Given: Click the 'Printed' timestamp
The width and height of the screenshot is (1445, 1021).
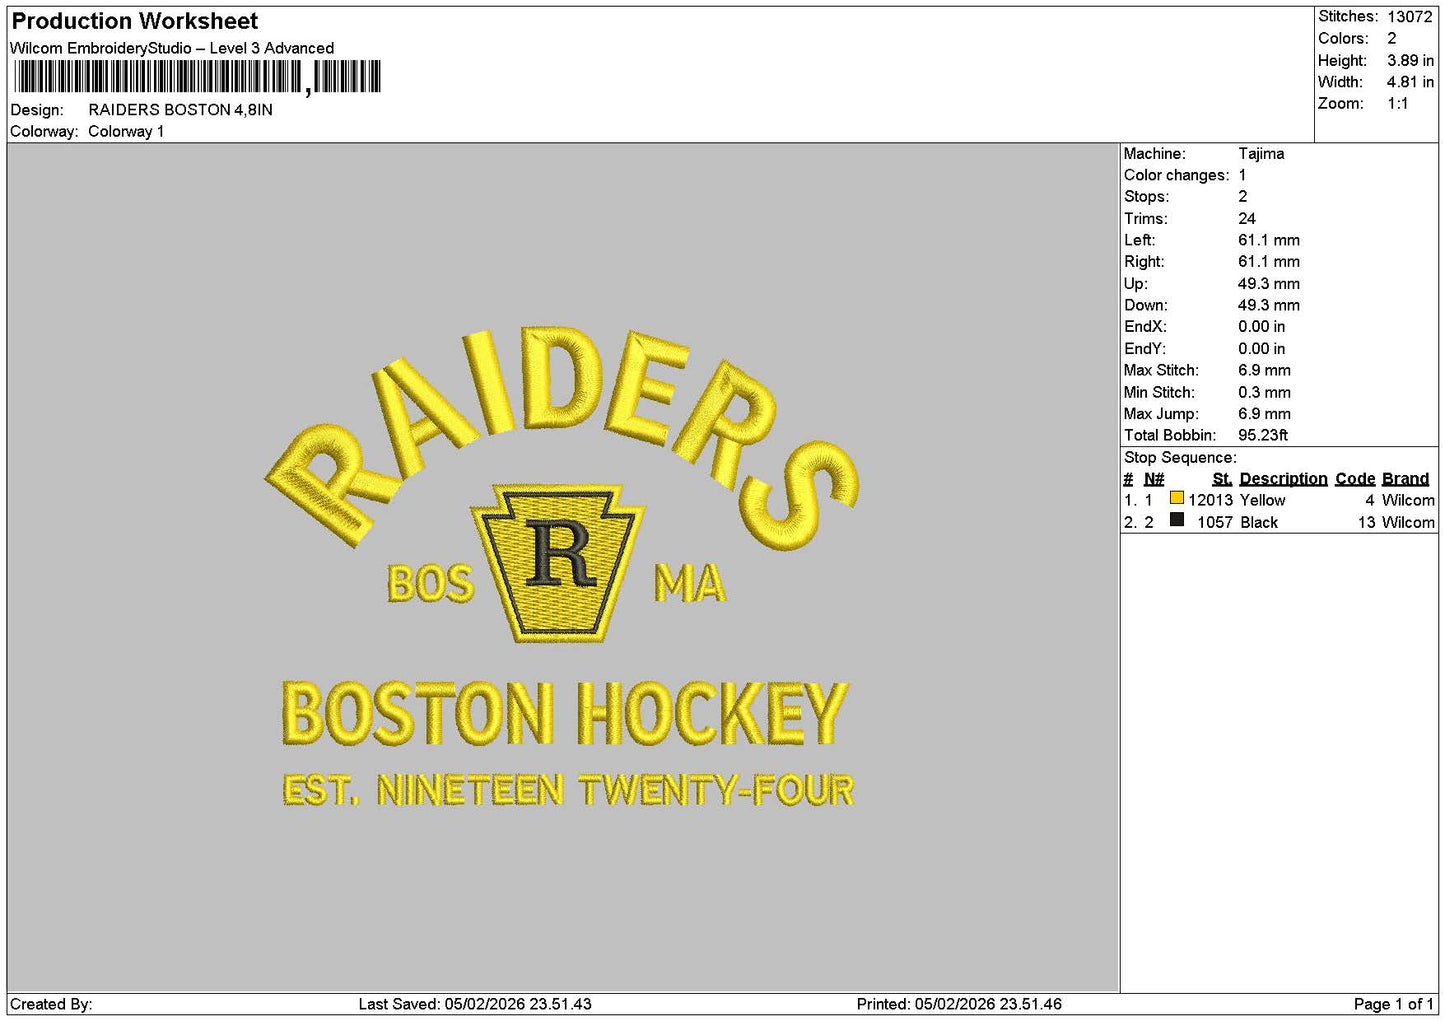Looking at the screenshot, I should 959,1004.
